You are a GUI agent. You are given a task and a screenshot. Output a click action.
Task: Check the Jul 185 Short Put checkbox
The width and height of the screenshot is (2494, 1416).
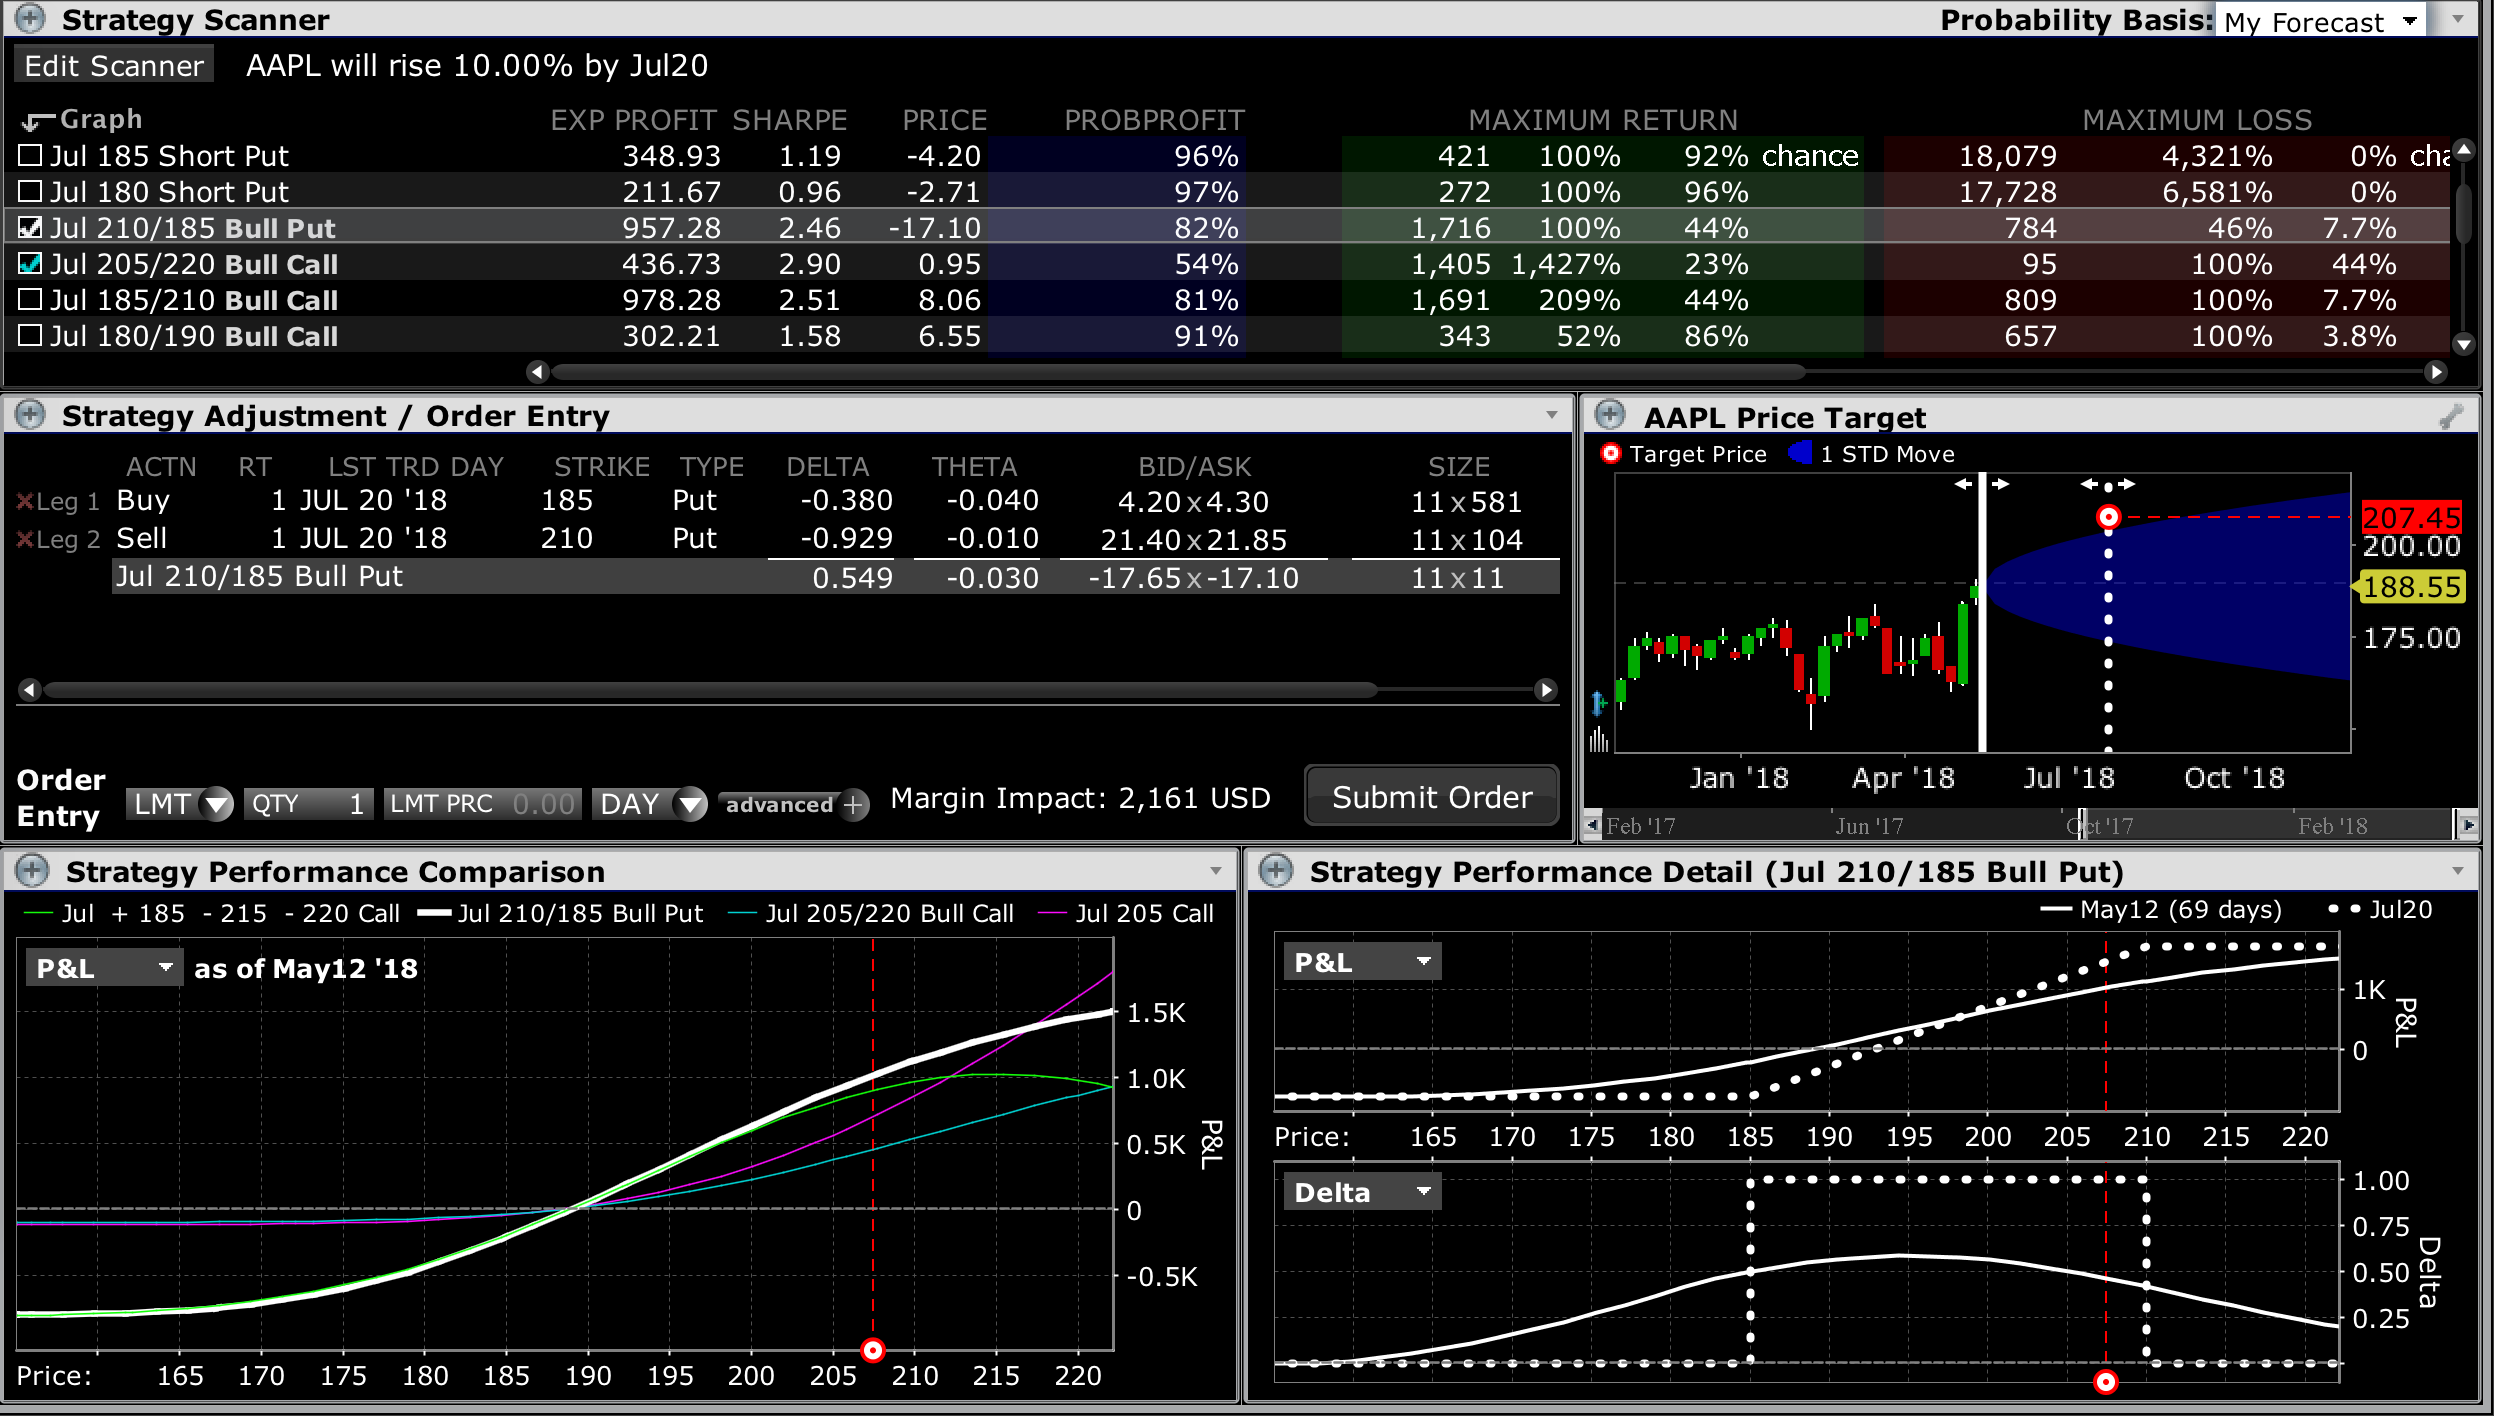point(31,155)
